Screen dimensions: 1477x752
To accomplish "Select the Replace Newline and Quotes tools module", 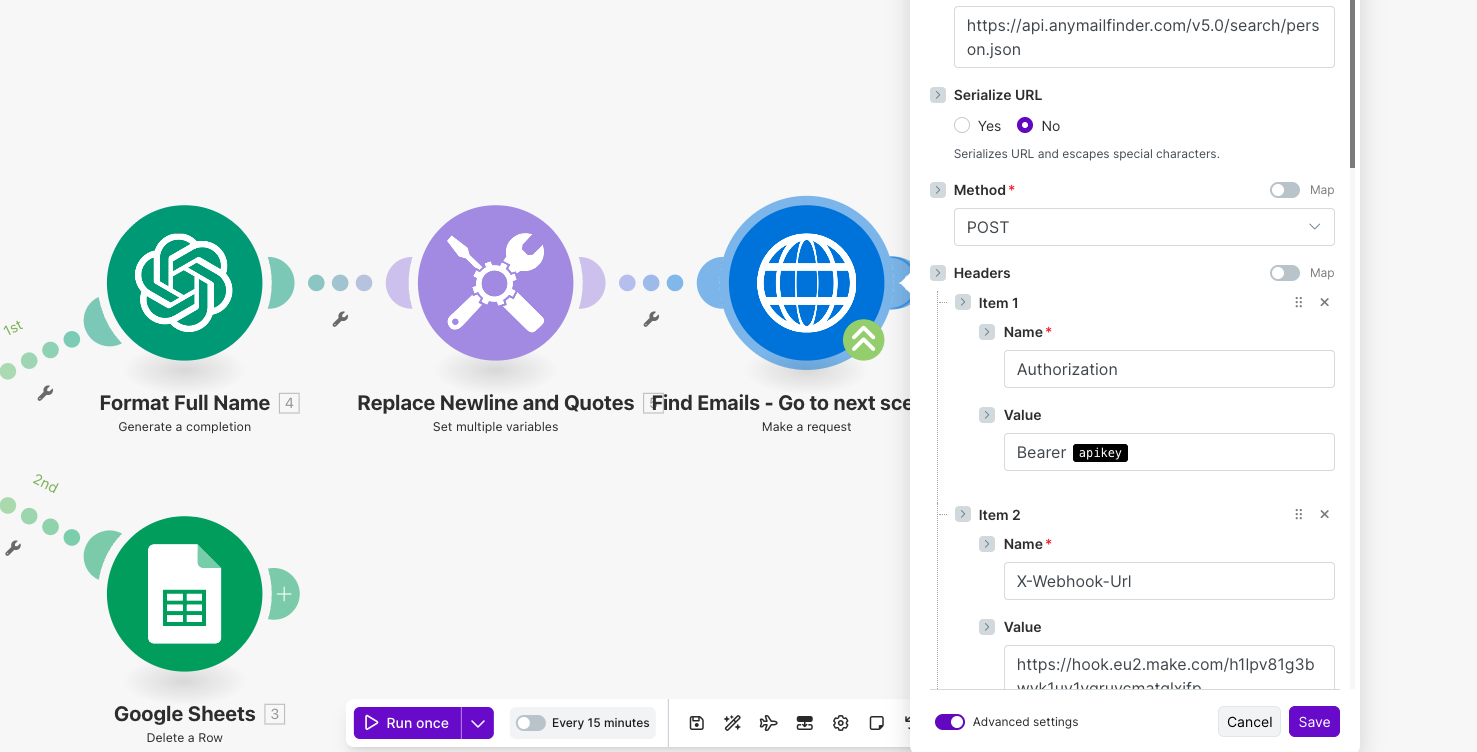I will tap(495, 283).
